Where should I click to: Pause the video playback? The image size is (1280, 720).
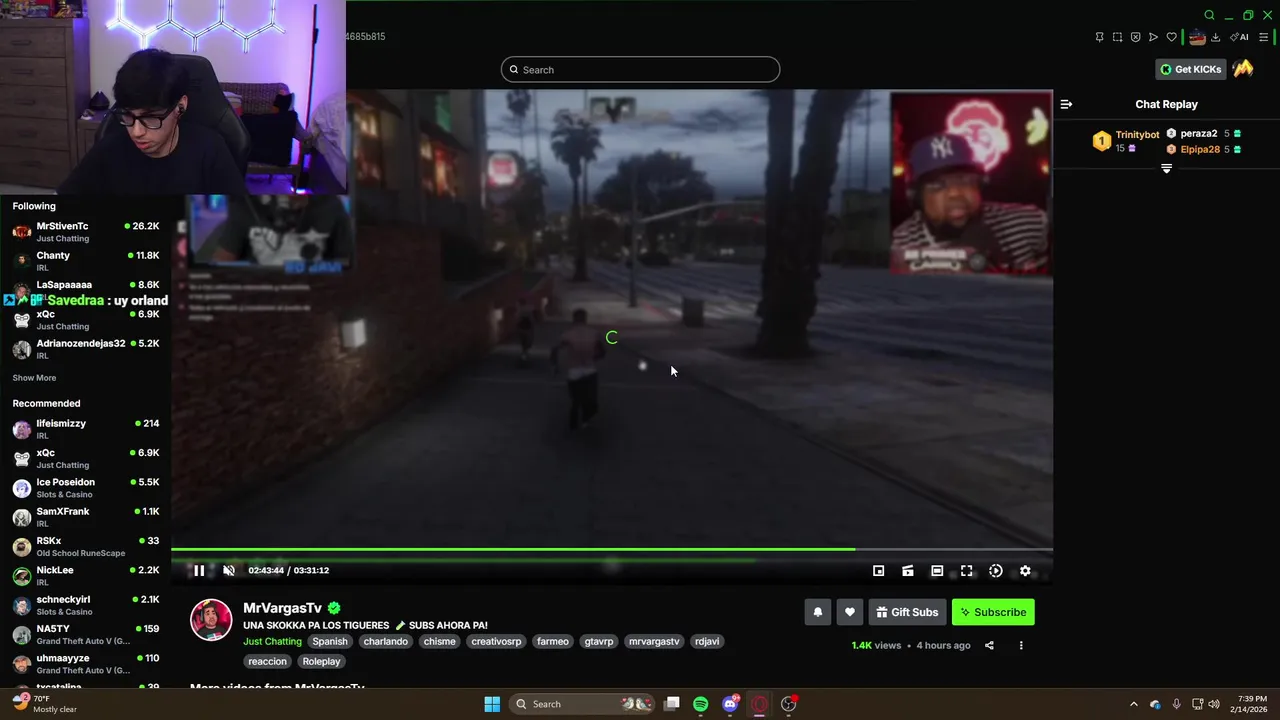coord(199,571)
